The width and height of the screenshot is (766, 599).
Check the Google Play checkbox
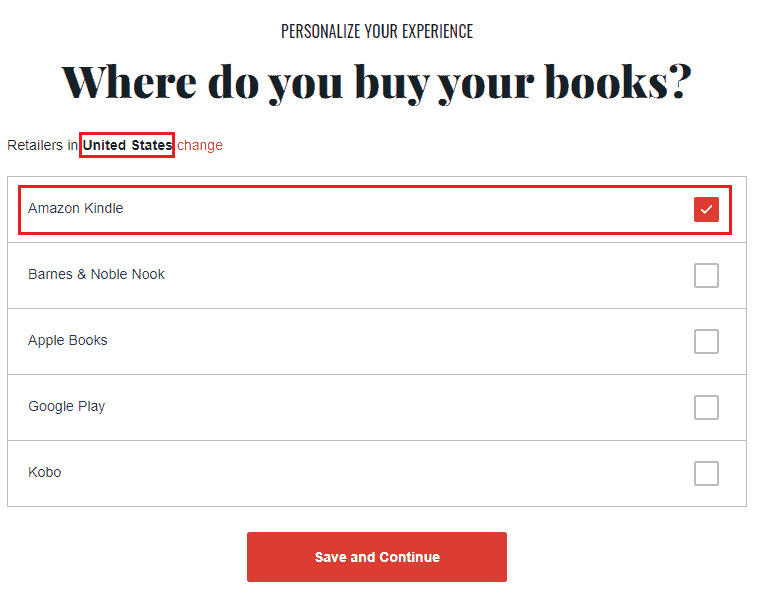(706, 407)
